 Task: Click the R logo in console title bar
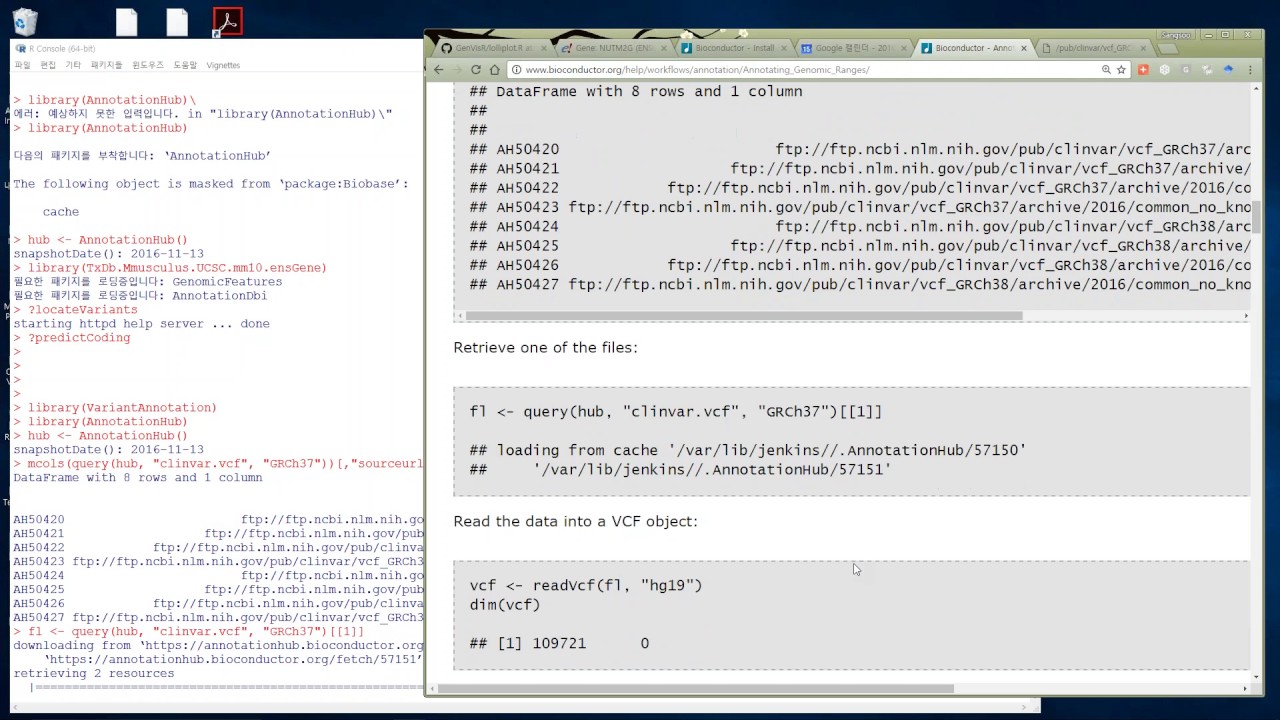coord(21,48)
